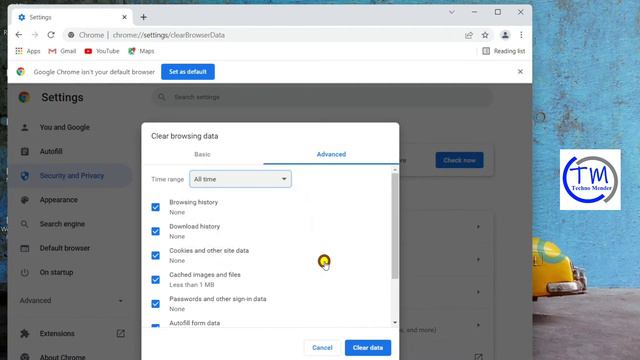
Task: Open the Gmail bookmark
Action: [x=62, y=51]
